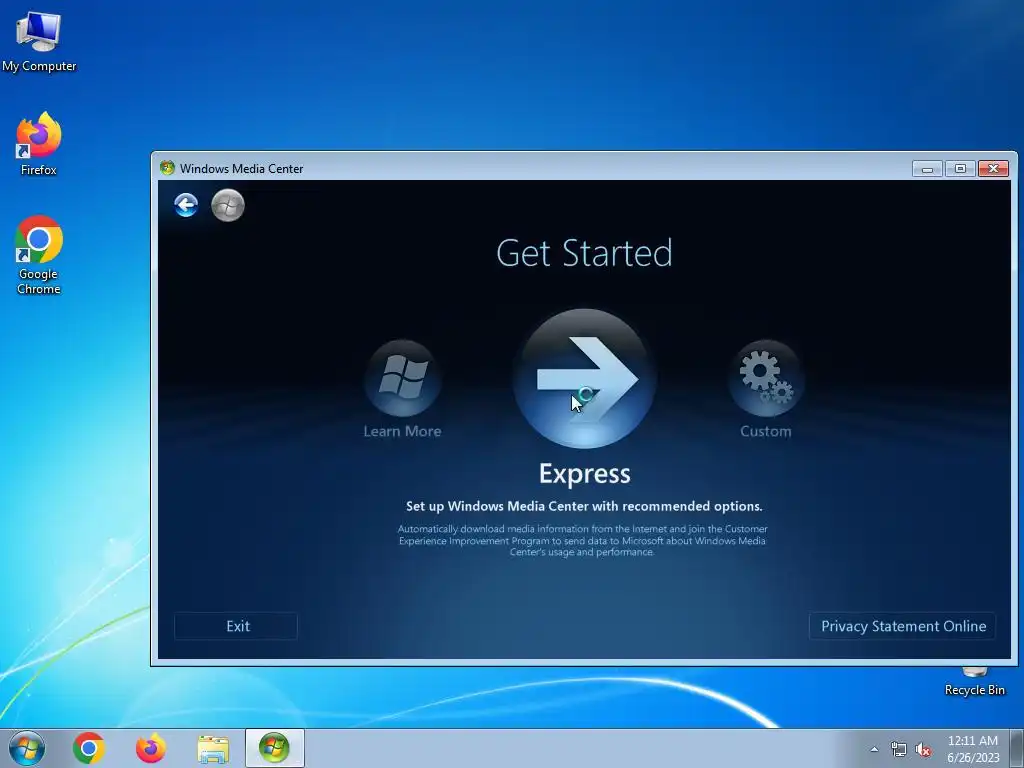Image resolution: width=1024 pixels, height=768 pixels.
Task: Click the Media Center green start orb
Action: tap(228, 205)
